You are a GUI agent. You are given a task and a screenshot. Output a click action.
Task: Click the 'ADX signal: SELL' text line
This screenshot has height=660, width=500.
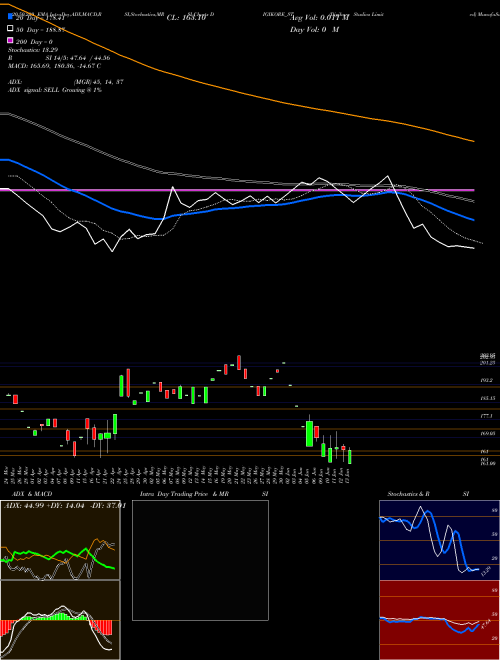[x=55, y=90]
